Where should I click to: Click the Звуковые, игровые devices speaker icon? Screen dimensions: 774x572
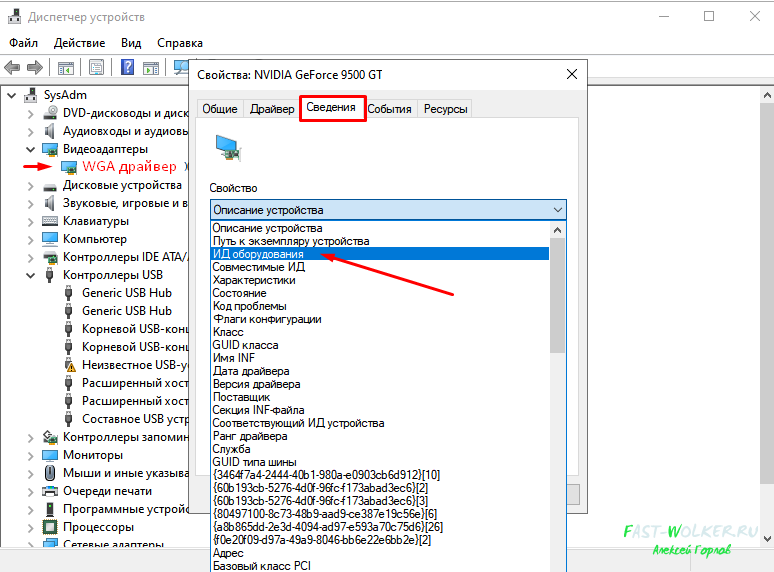(49, 203)
